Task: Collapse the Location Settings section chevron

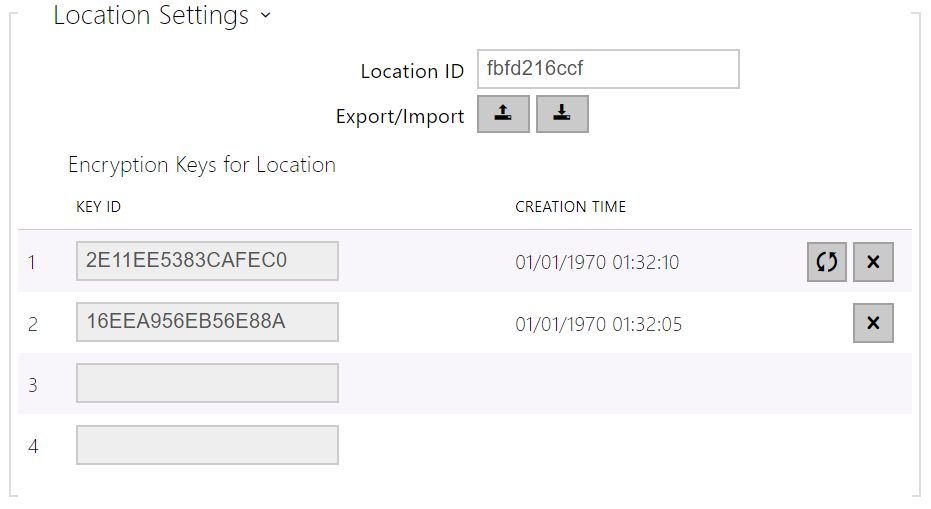Action: coord(265,17)
